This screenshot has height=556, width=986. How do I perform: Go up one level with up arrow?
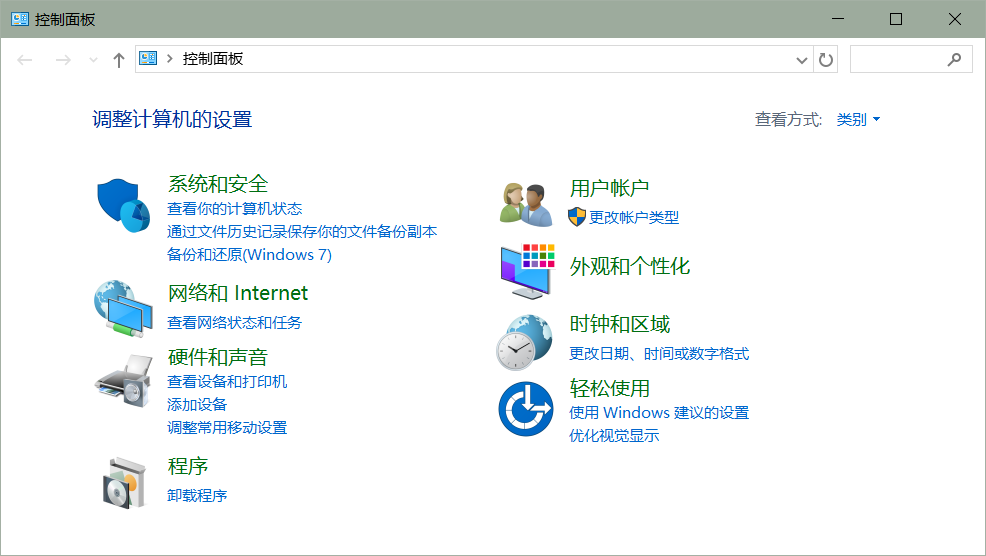point(118,60)
